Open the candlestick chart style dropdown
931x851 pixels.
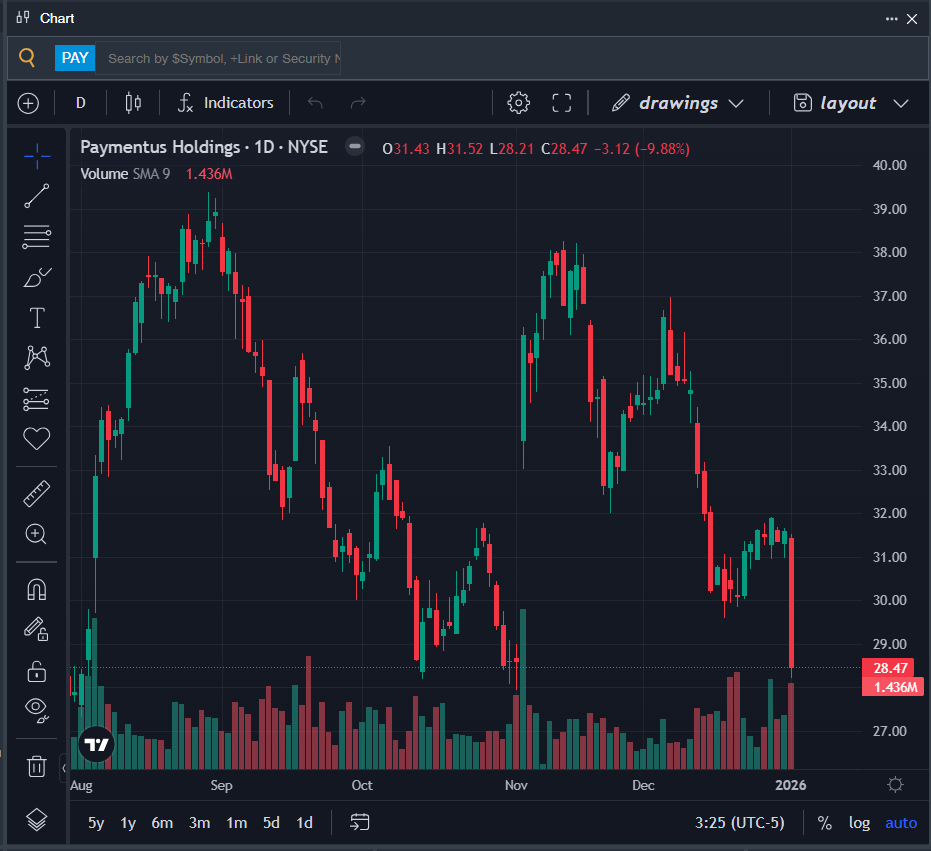click(x=133, y=103)
